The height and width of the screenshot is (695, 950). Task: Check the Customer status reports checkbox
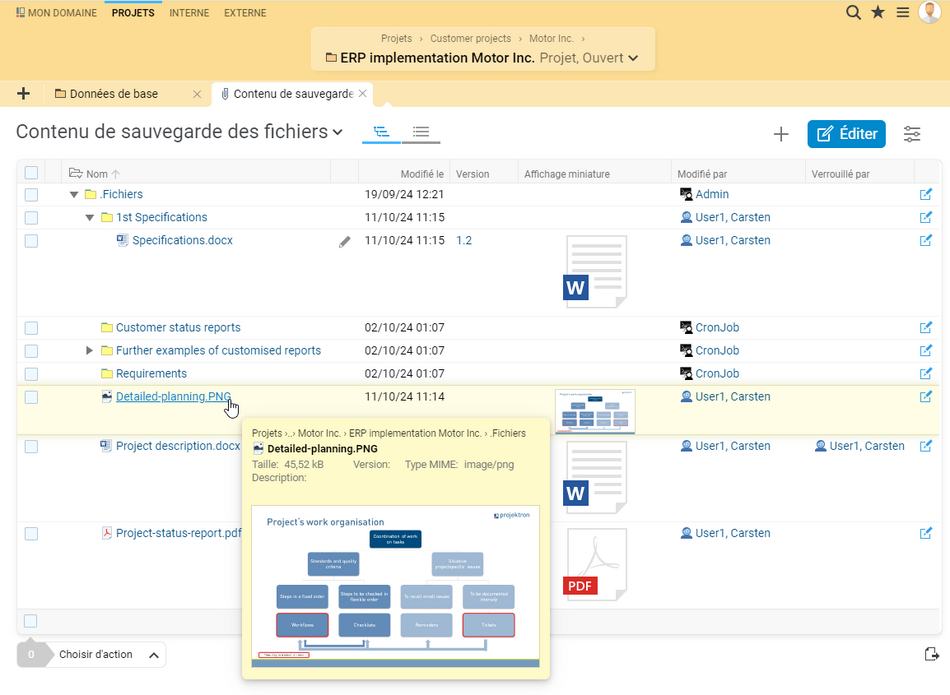coord(31,328)
